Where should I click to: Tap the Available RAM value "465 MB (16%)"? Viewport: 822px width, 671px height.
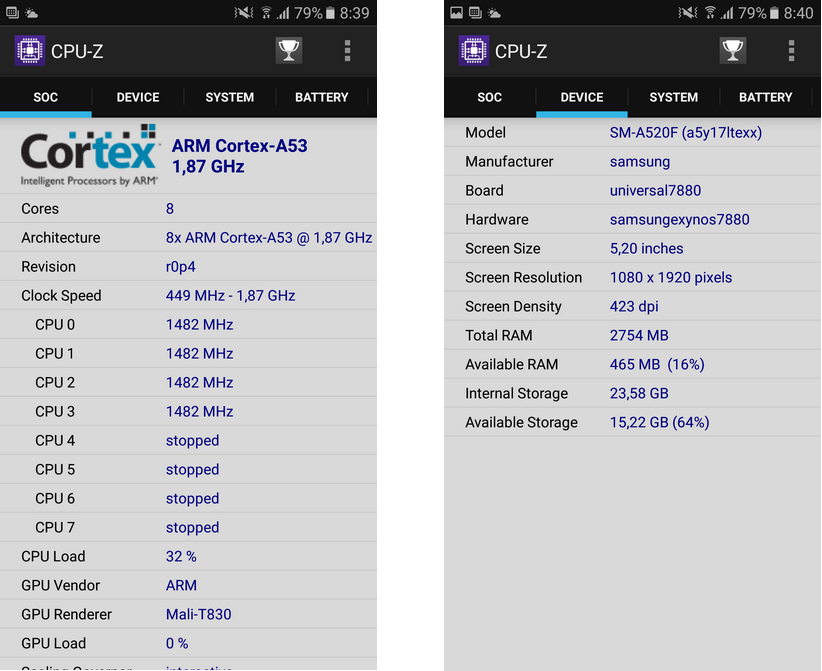(x=657, y=364)
